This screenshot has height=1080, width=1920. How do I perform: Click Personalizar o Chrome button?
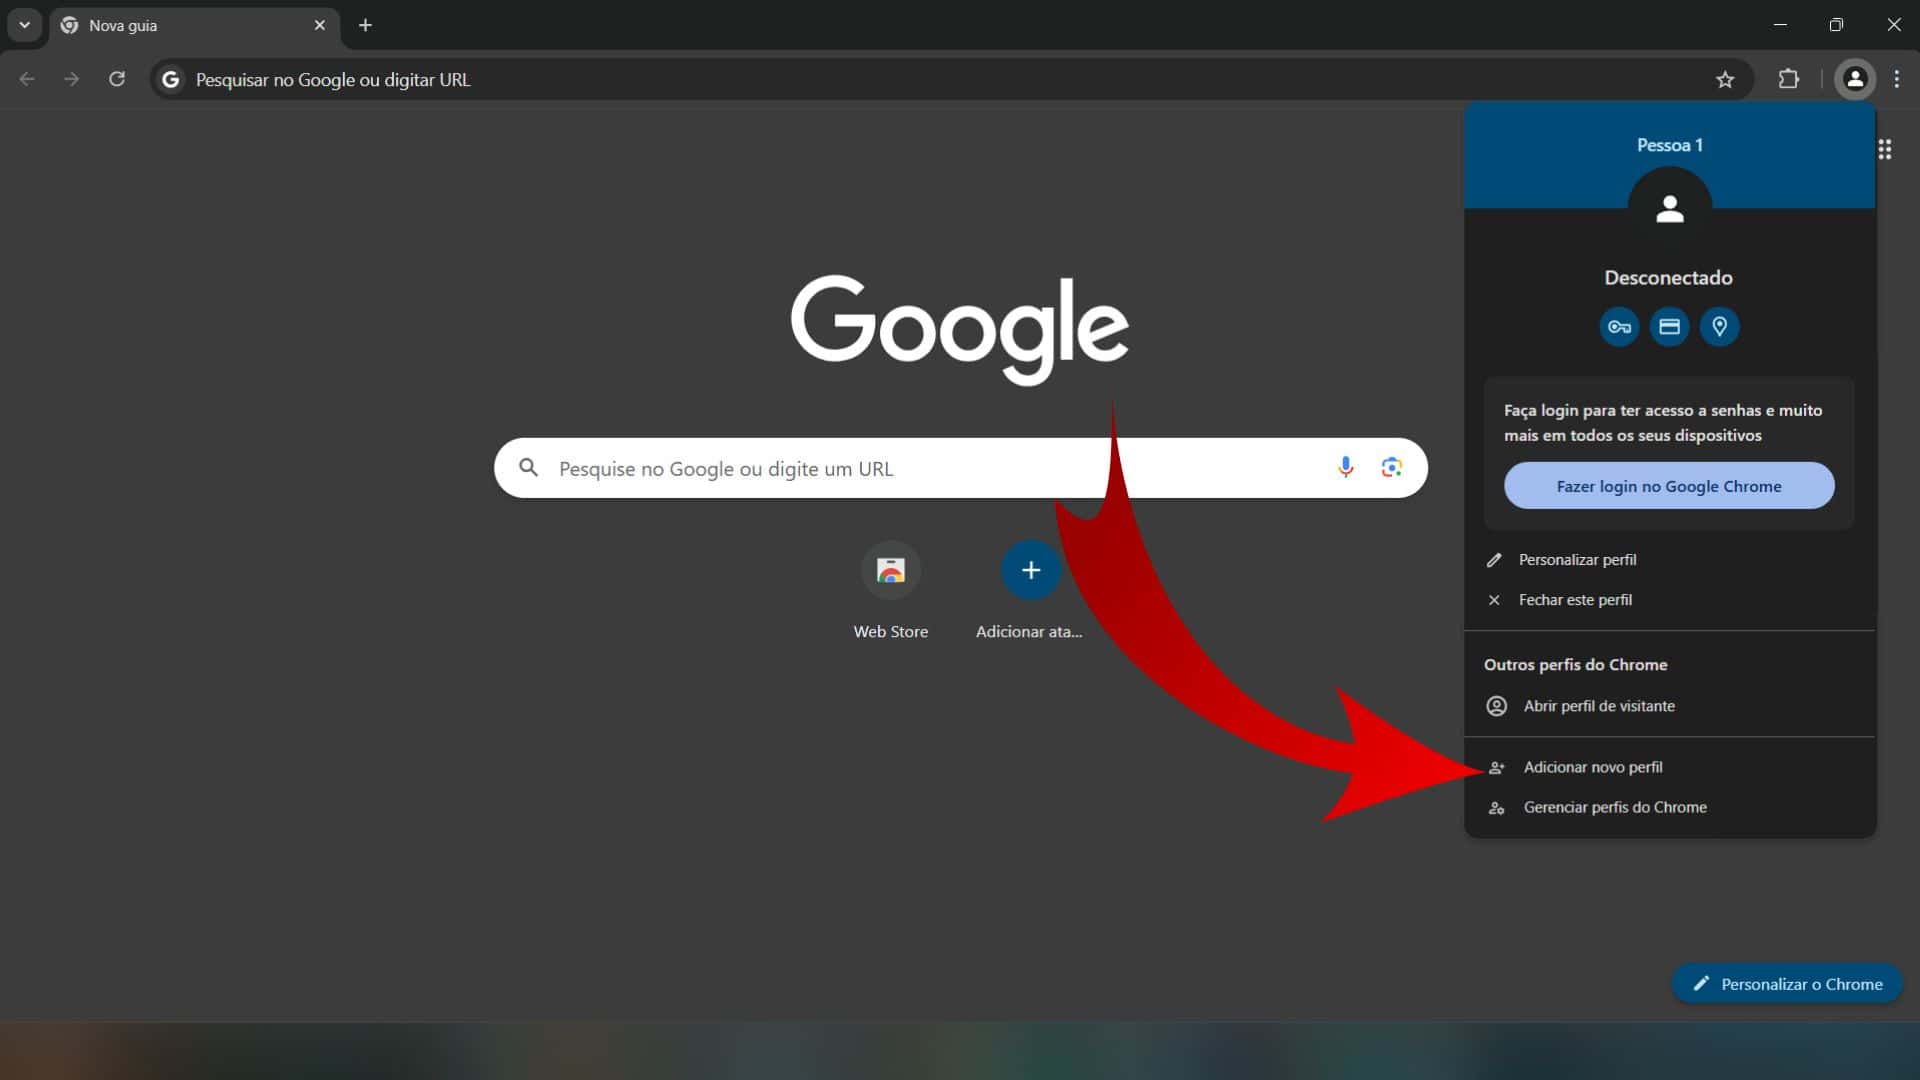coord(1787,984)
